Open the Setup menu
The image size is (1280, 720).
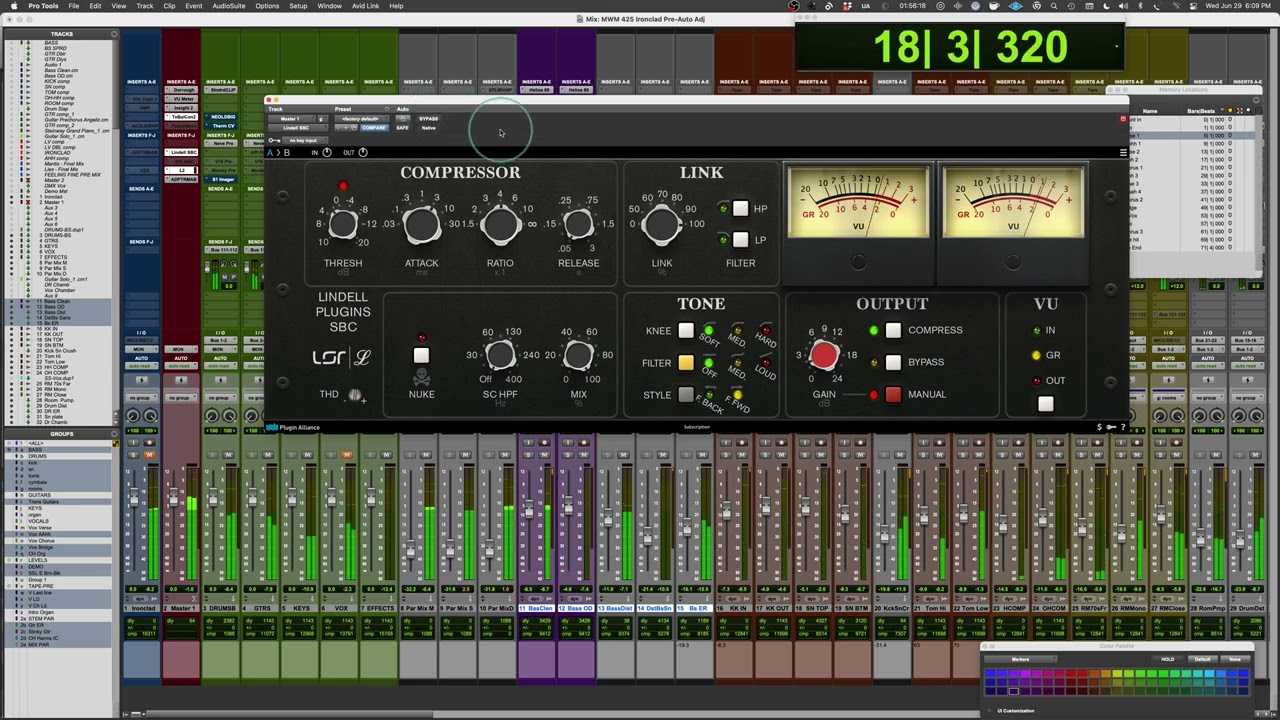(298, 6)
